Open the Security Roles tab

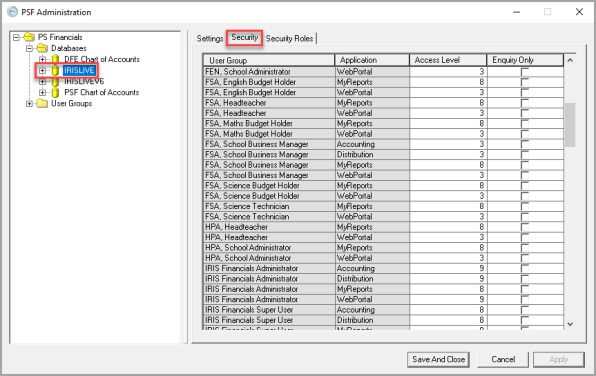289,39
